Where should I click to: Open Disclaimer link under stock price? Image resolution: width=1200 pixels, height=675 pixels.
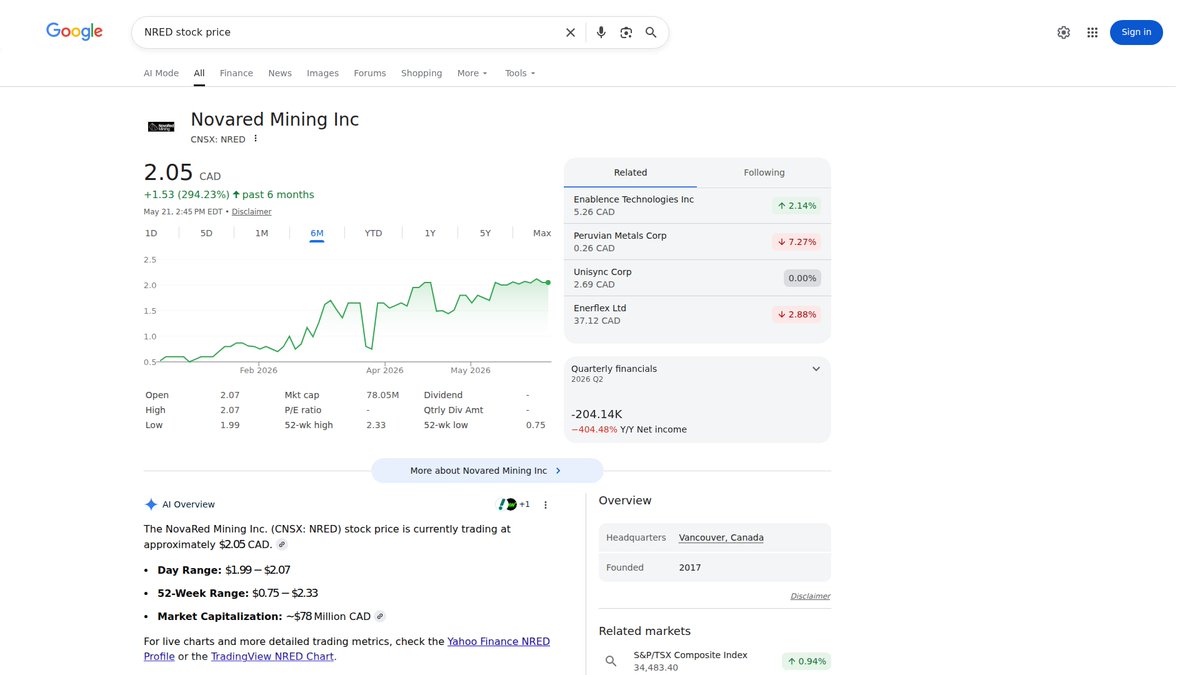(251, 212)
